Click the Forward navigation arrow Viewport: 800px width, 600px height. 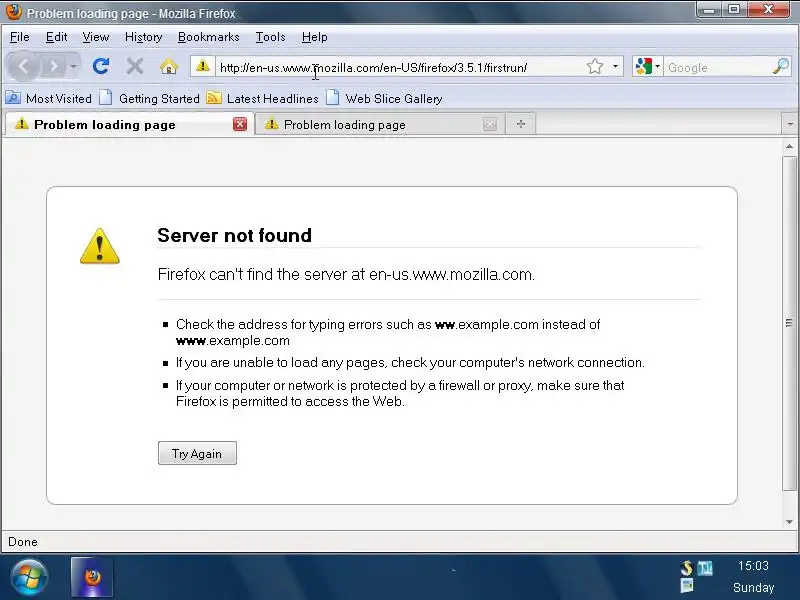(54, 66)
